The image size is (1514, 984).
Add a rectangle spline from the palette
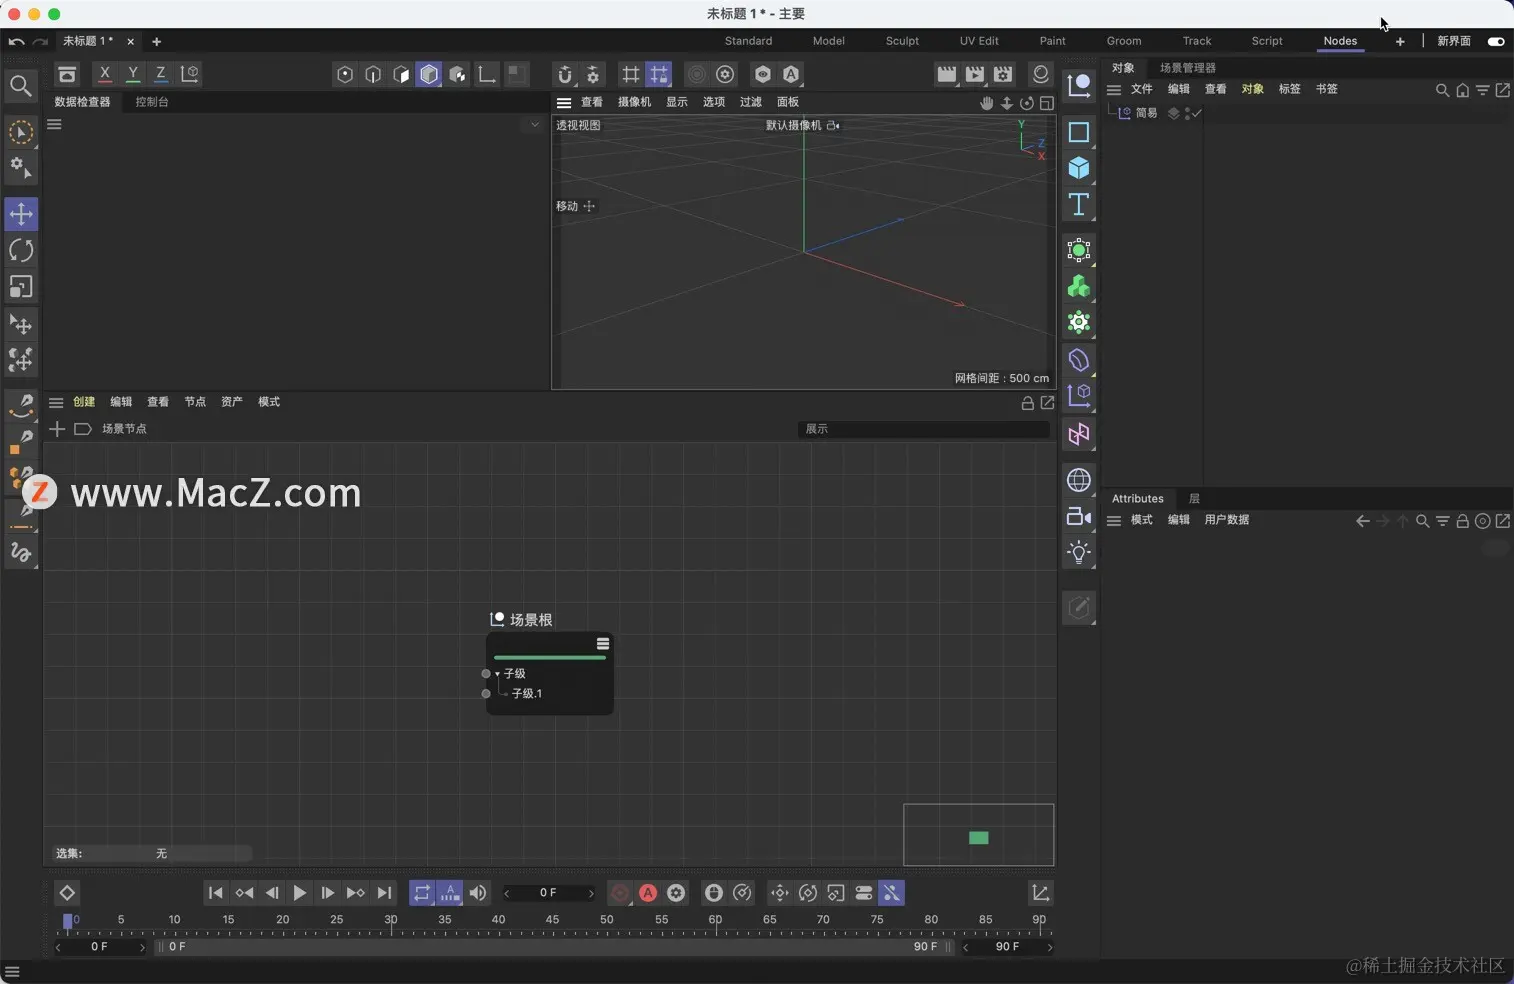(1079, 132)
